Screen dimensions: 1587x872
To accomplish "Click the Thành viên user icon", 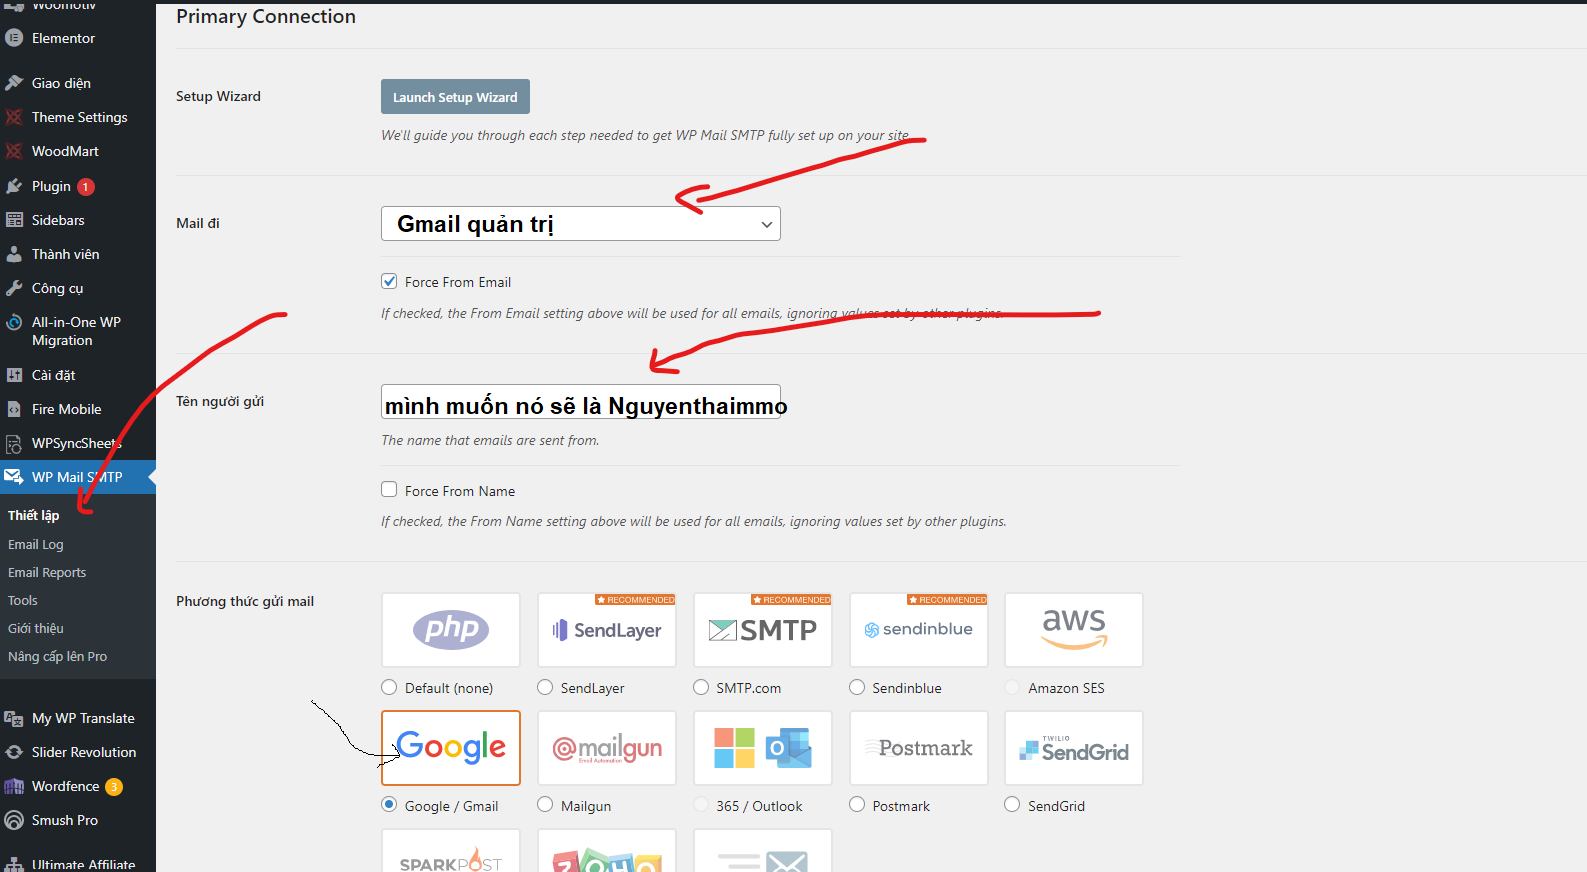I will pos(14,254).
